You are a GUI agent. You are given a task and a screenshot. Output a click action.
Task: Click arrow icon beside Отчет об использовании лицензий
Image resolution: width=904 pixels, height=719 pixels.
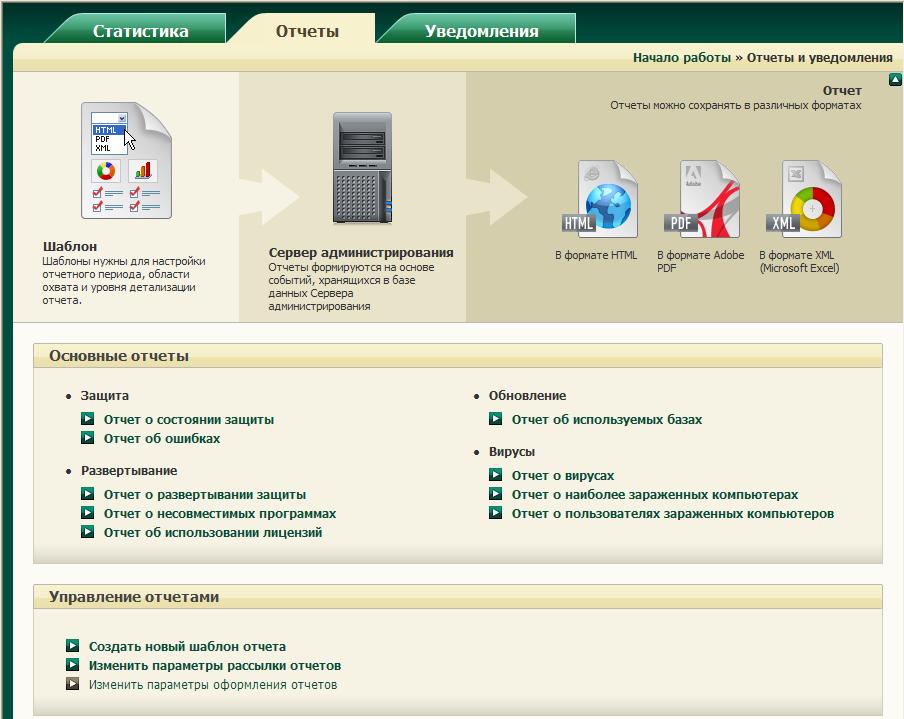[x=87, y=532]
